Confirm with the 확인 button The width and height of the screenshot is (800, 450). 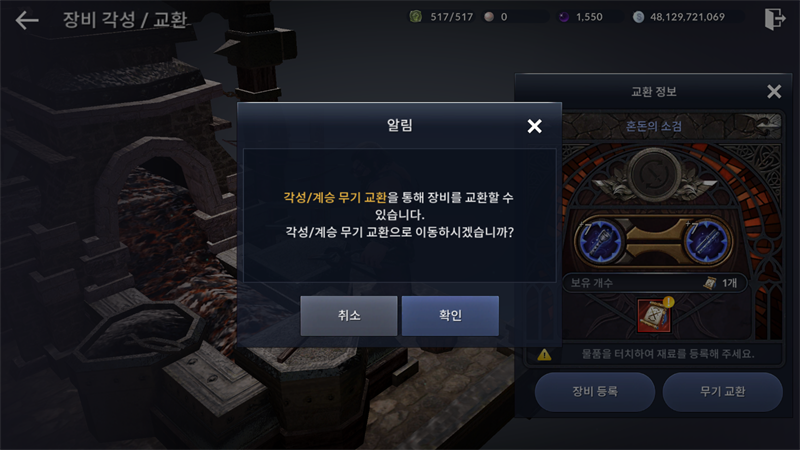(450, 316)
